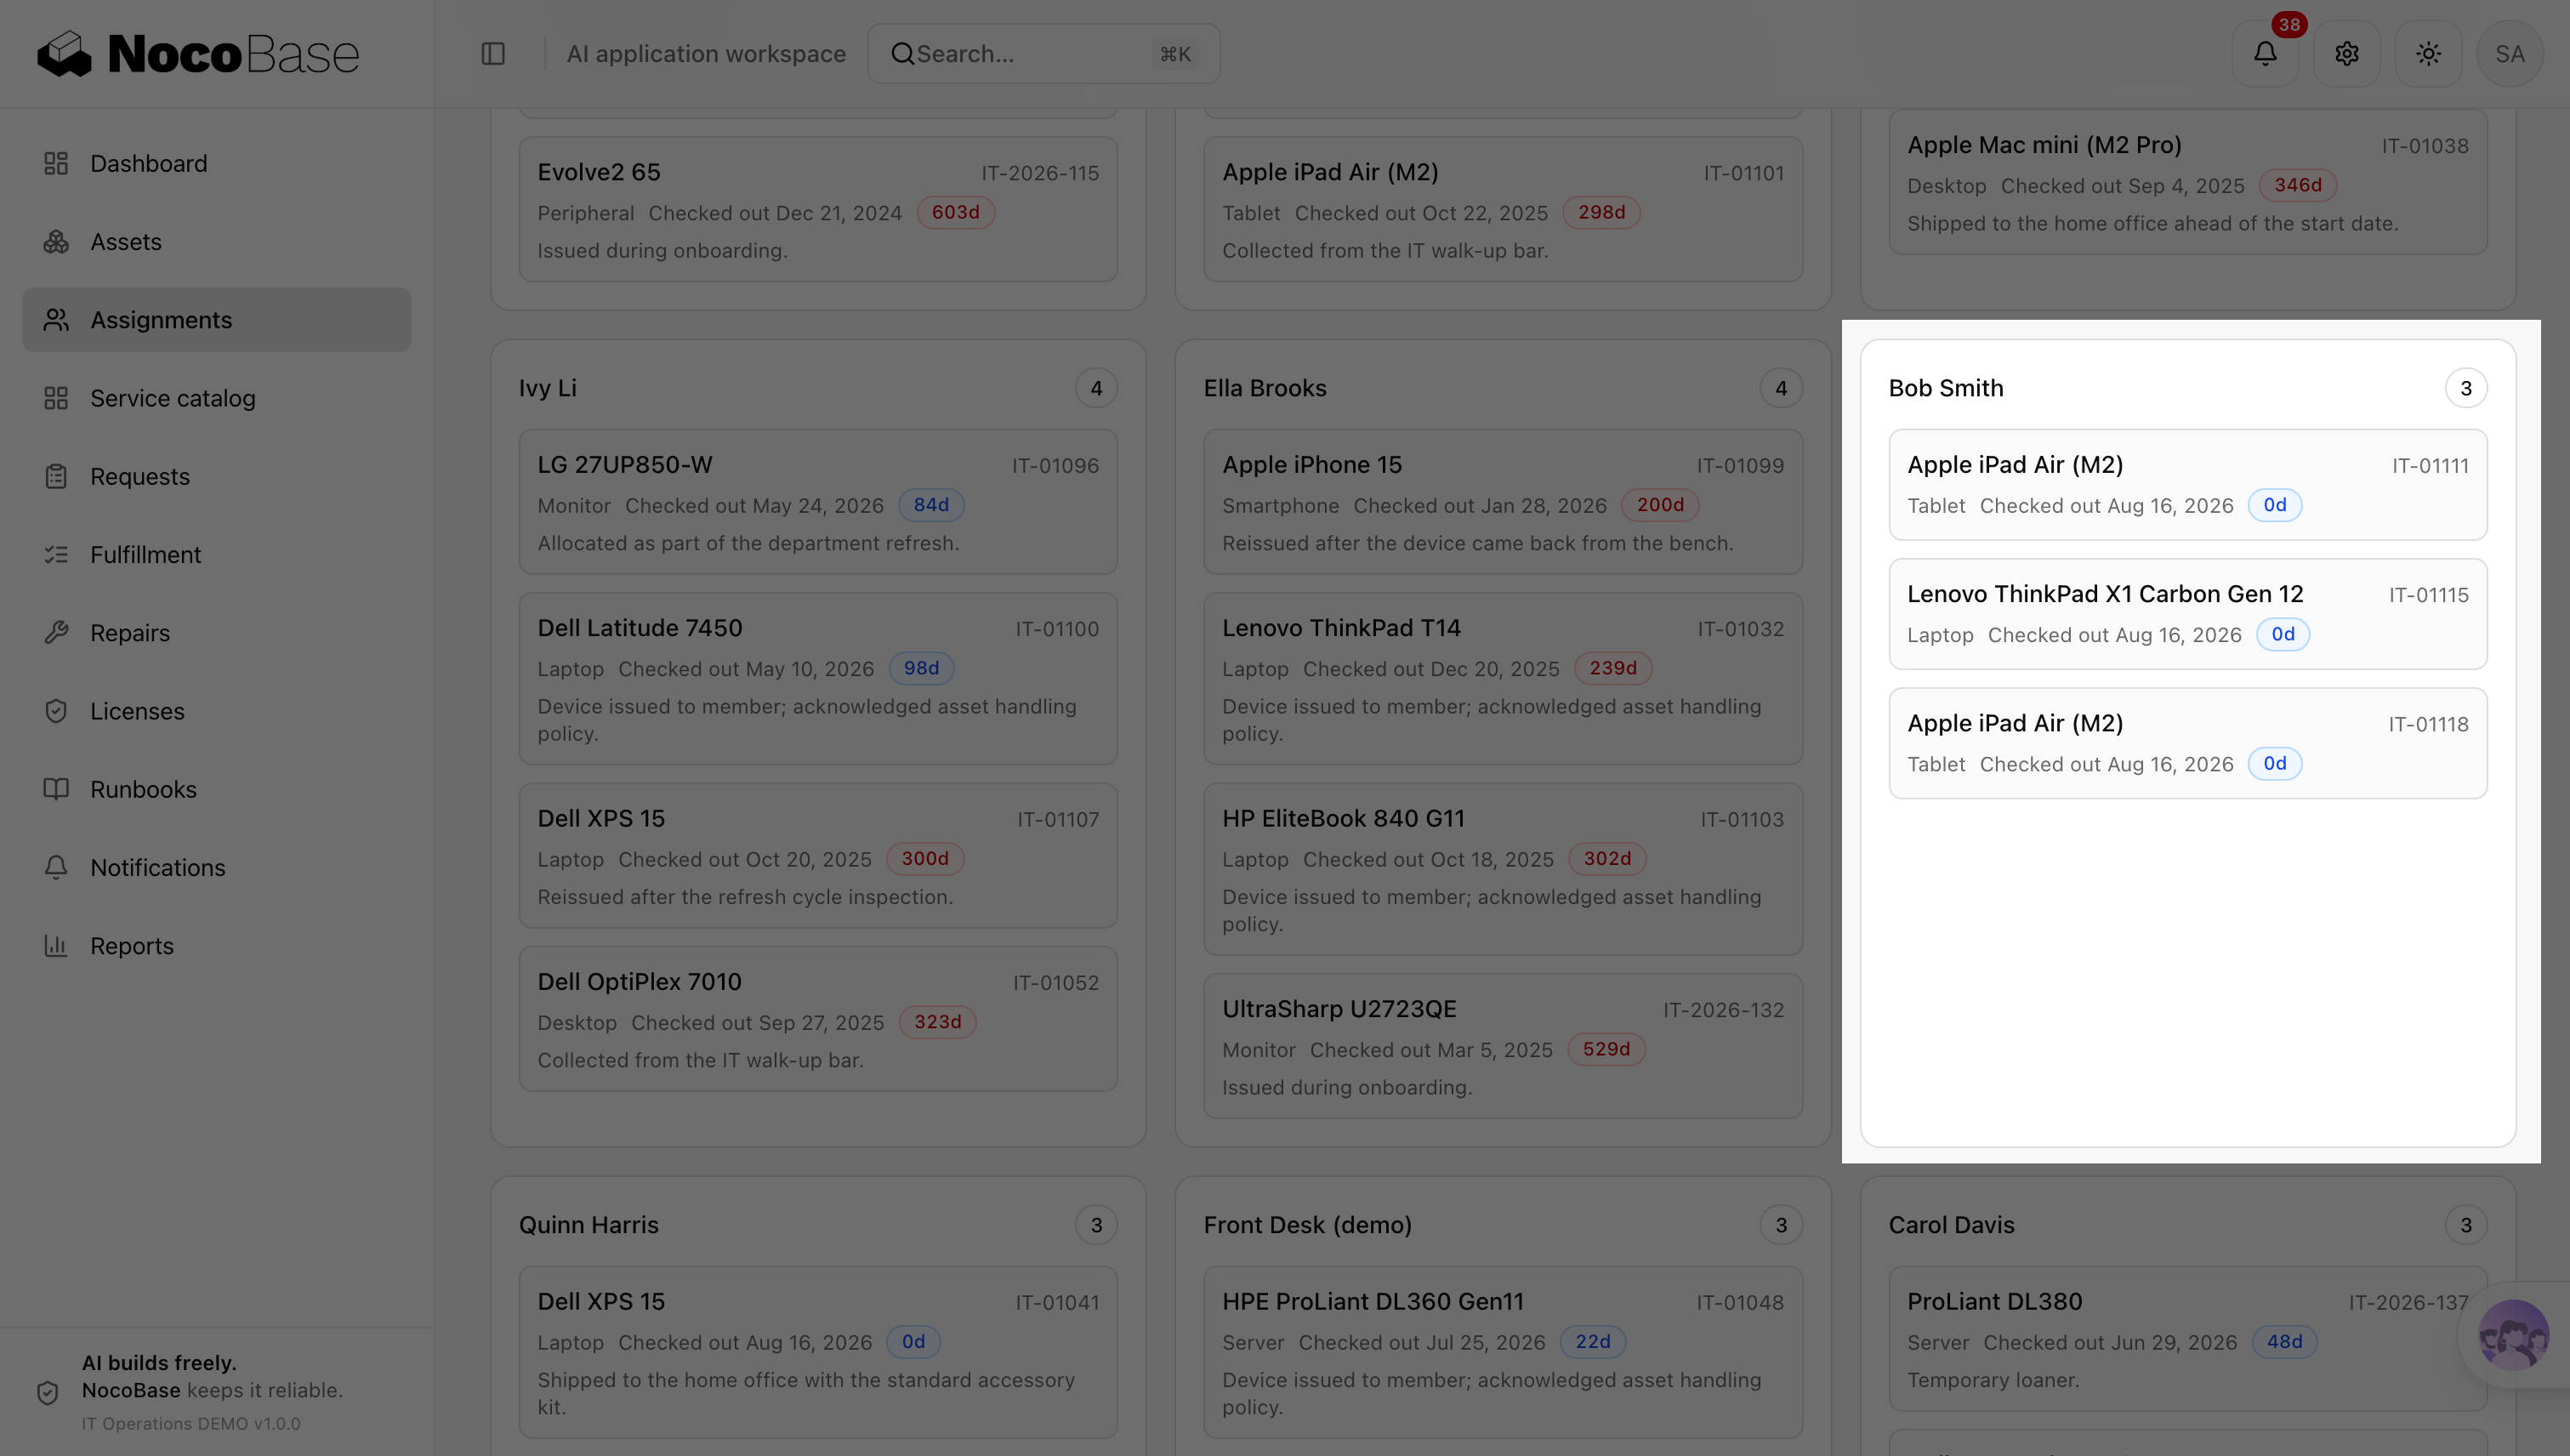Click the Requests clipboard icon

(56, 476)
